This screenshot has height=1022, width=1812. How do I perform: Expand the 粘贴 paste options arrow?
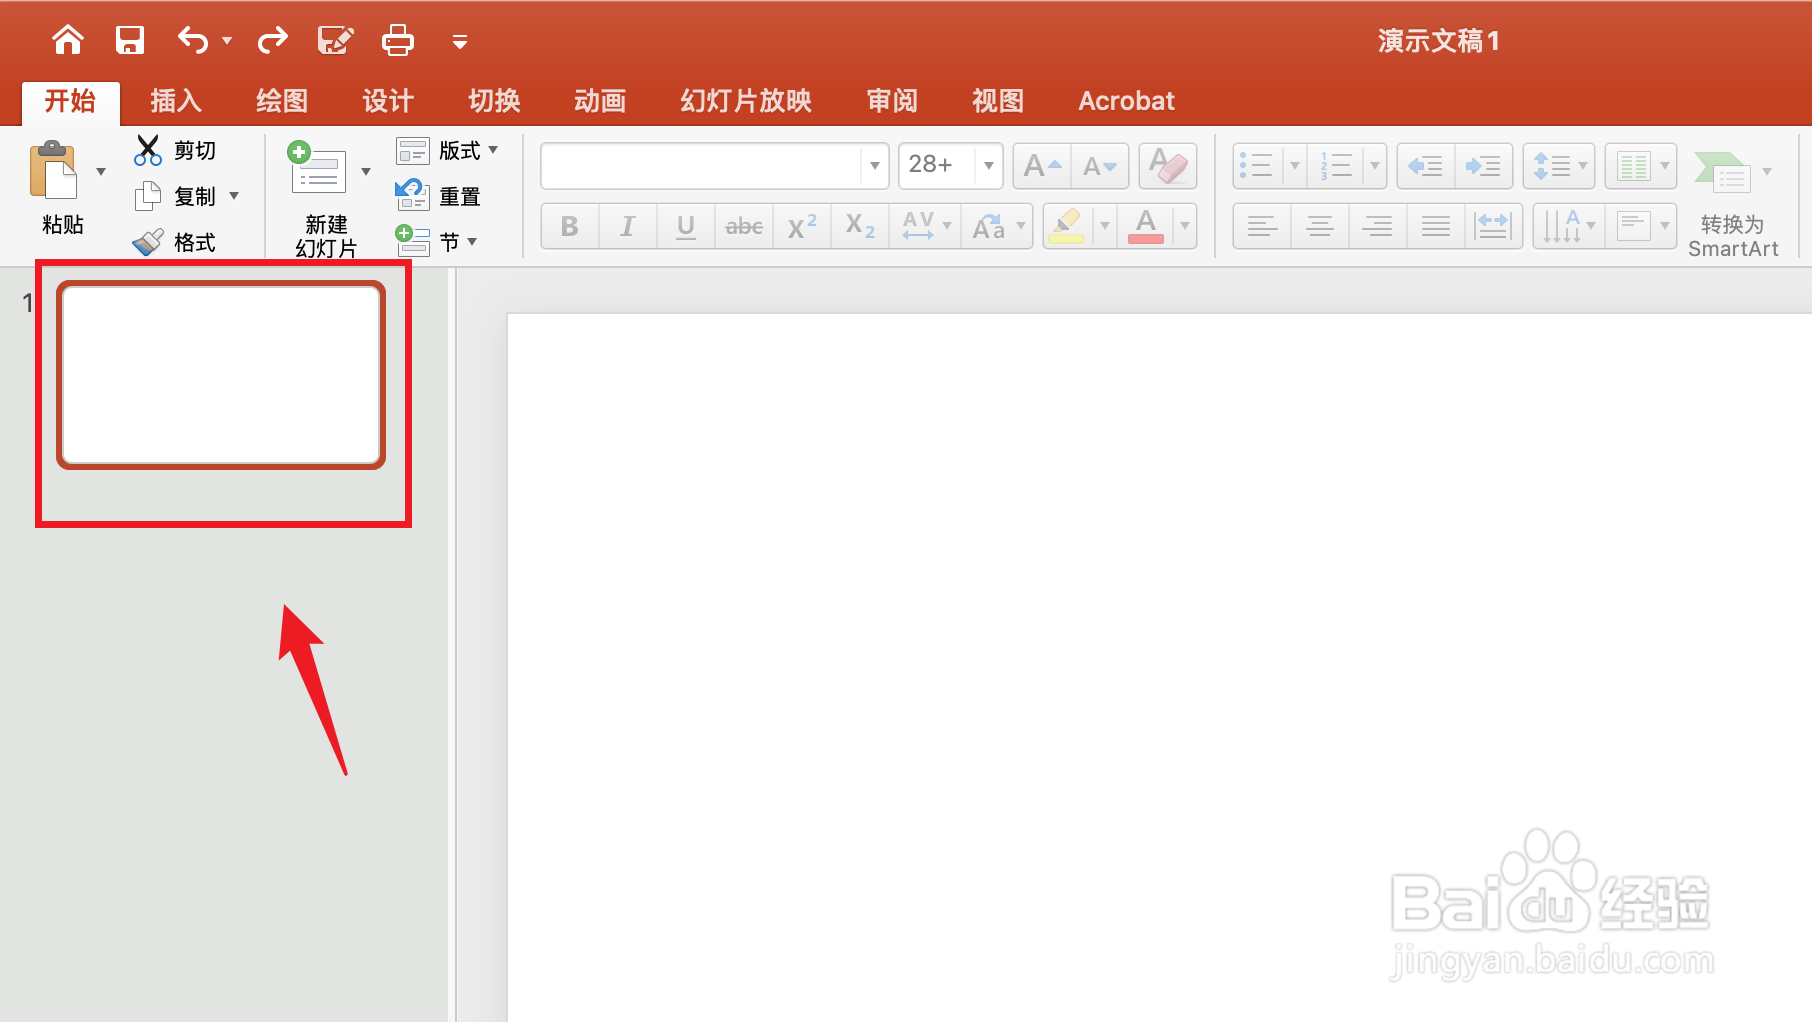[101, 172]
